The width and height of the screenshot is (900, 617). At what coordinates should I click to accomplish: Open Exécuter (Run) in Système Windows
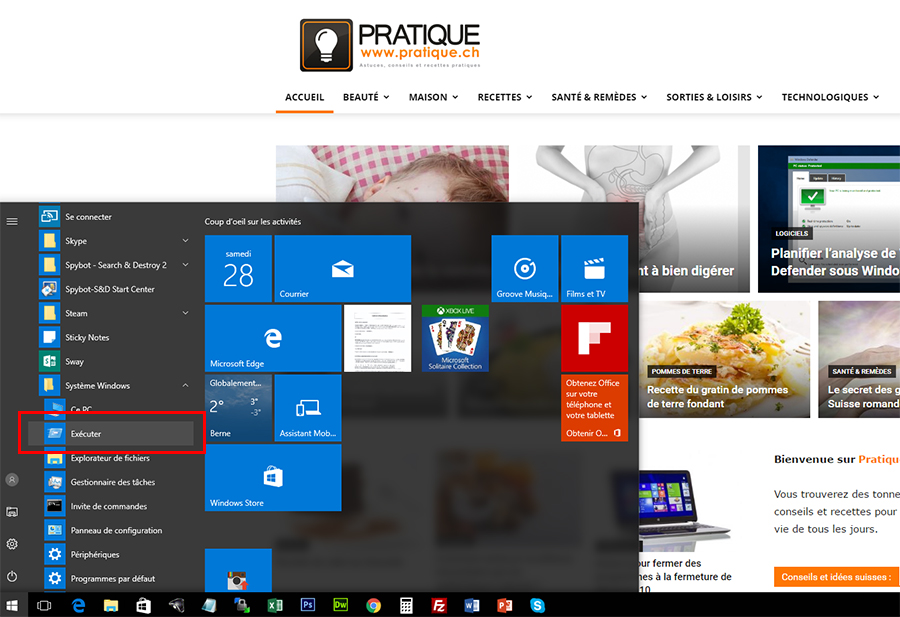tap(111, 434)
